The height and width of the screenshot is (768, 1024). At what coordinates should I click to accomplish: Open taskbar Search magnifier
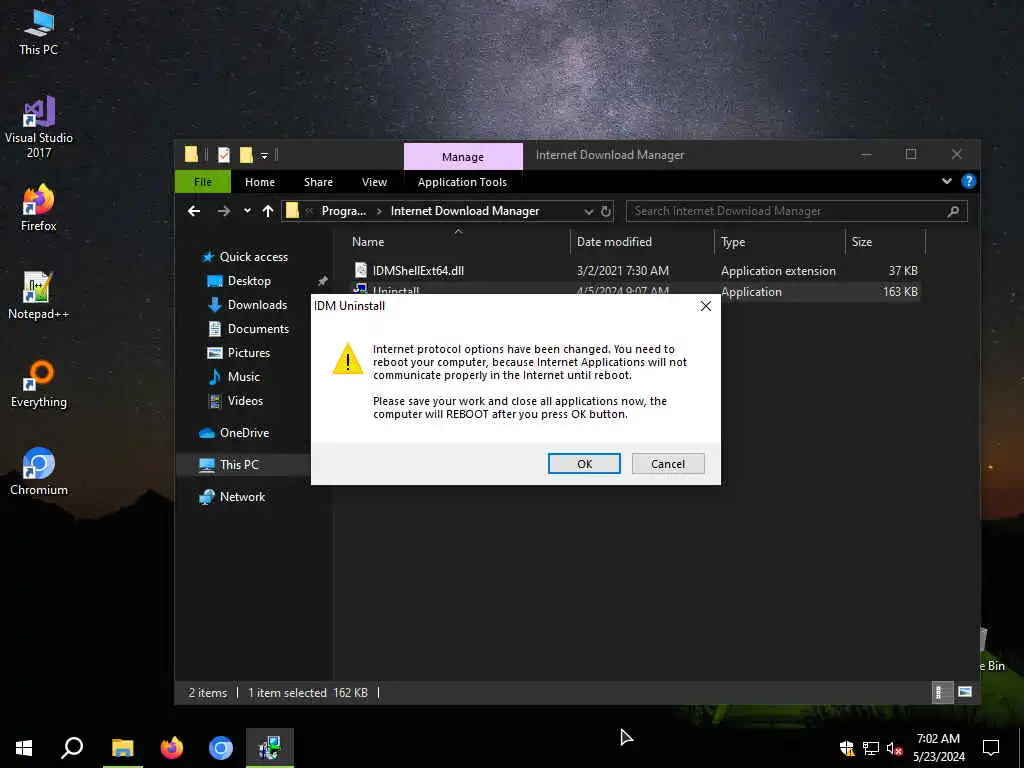click(72, 748)
